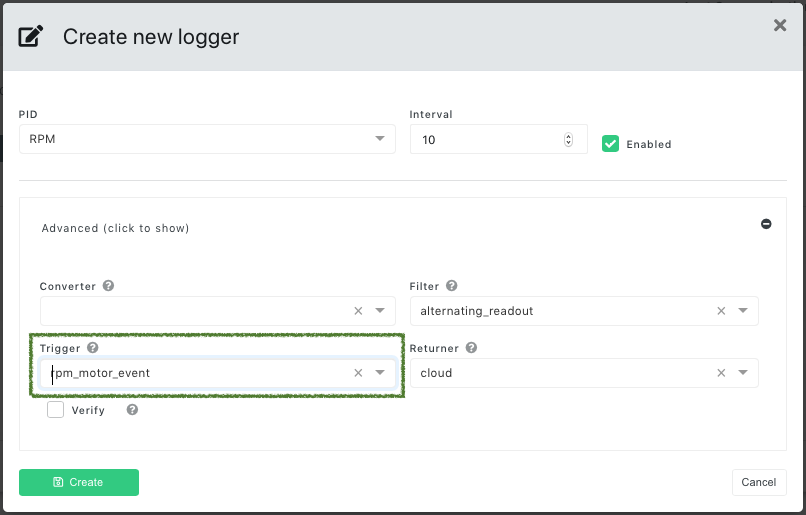Open the Returner help question mark
This screenshot has height=515, width=806.
click(x=471, y=348)
